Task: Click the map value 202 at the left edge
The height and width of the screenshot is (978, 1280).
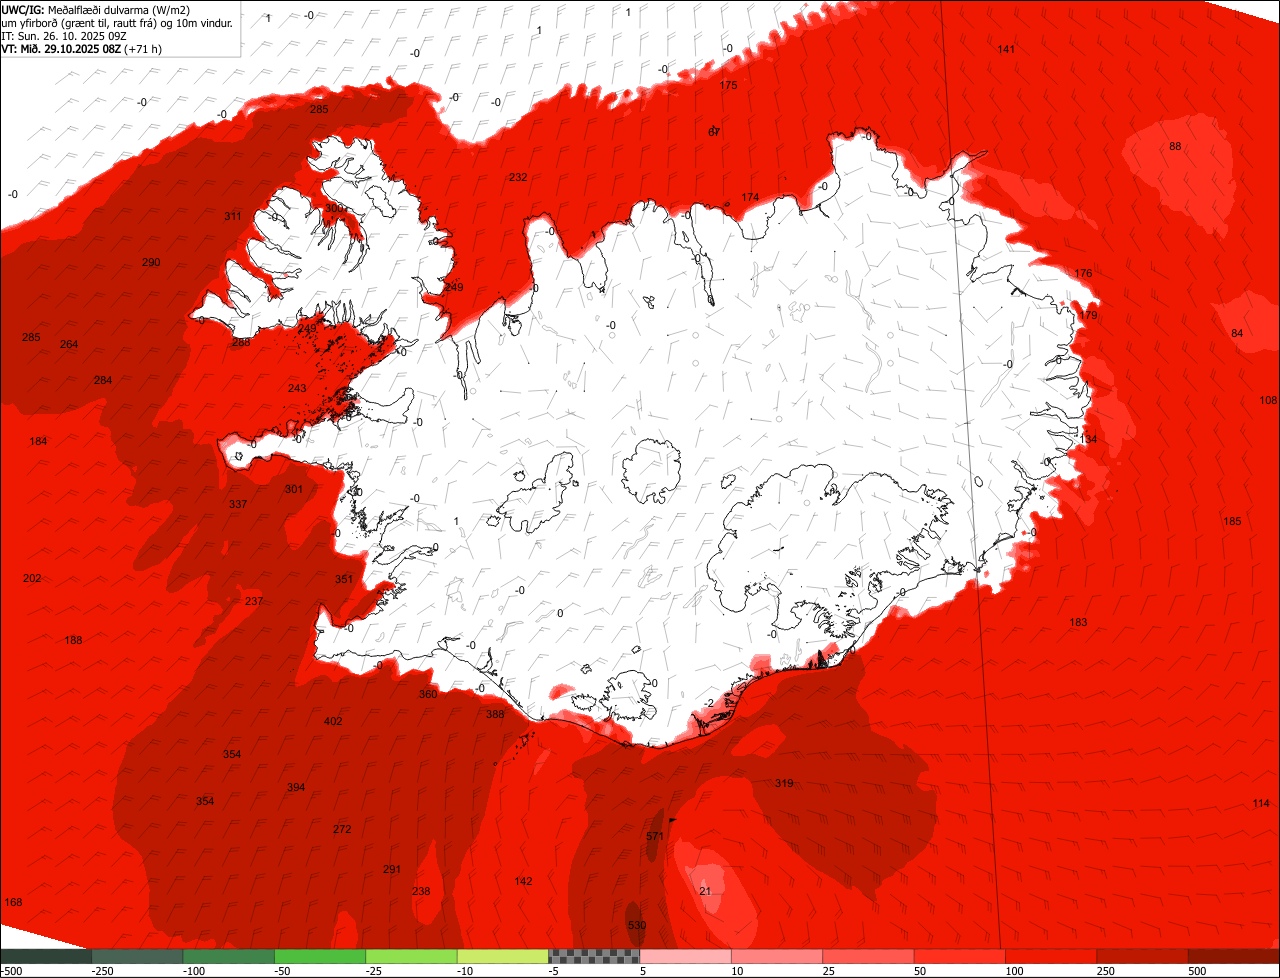Action: point(32,578)
